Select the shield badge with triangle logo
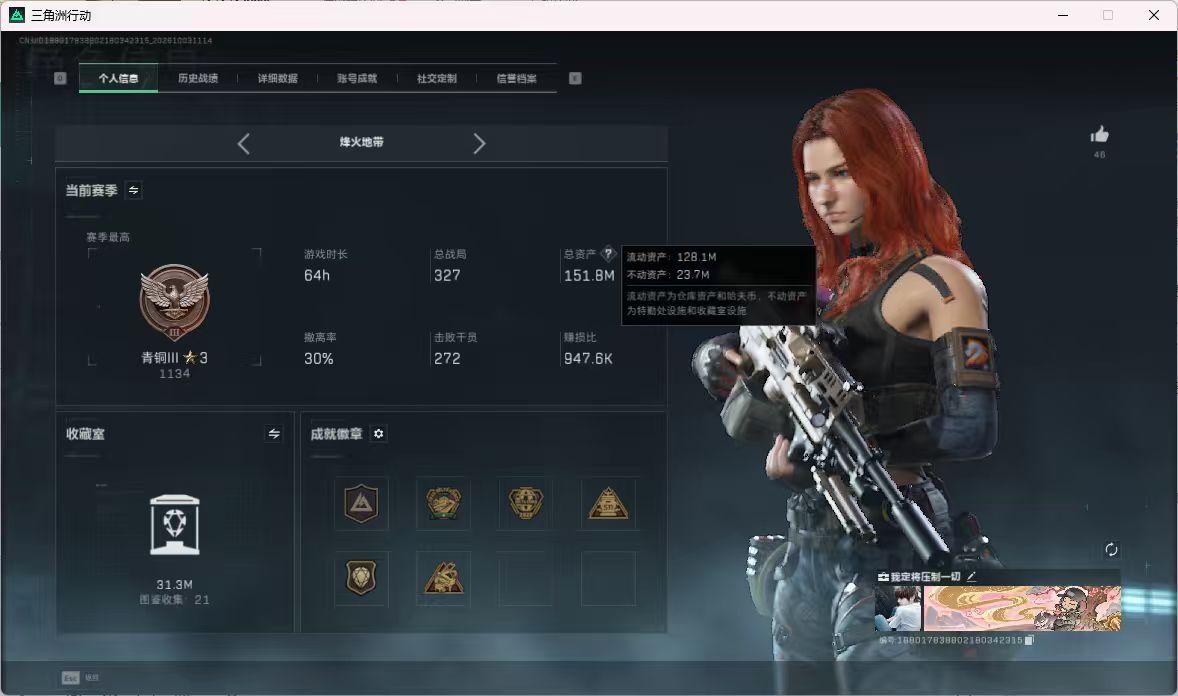This screenshot has width=1178, height=696. [361, 504]
